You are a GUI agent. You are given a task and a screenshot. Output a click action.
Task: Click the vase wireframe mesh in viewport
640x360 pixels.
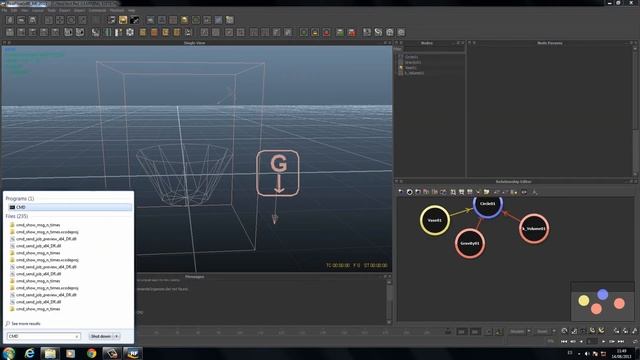coord(184,174)
